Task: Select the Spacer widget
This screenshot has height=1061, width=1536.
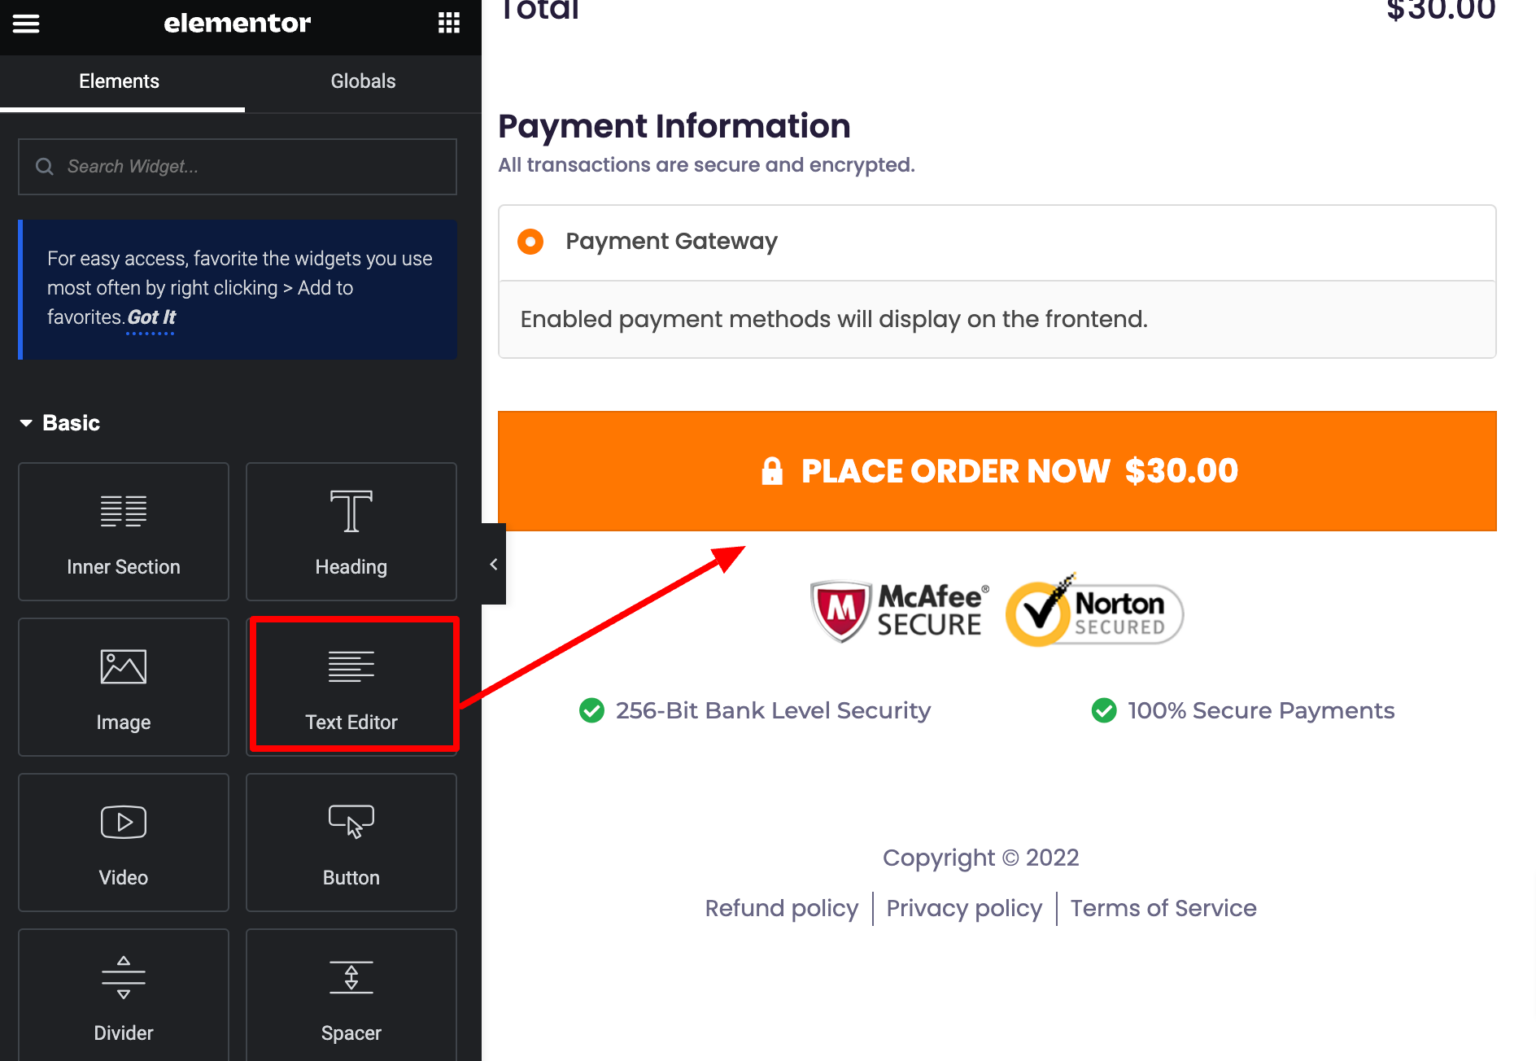Action: [x=350, y=996]
